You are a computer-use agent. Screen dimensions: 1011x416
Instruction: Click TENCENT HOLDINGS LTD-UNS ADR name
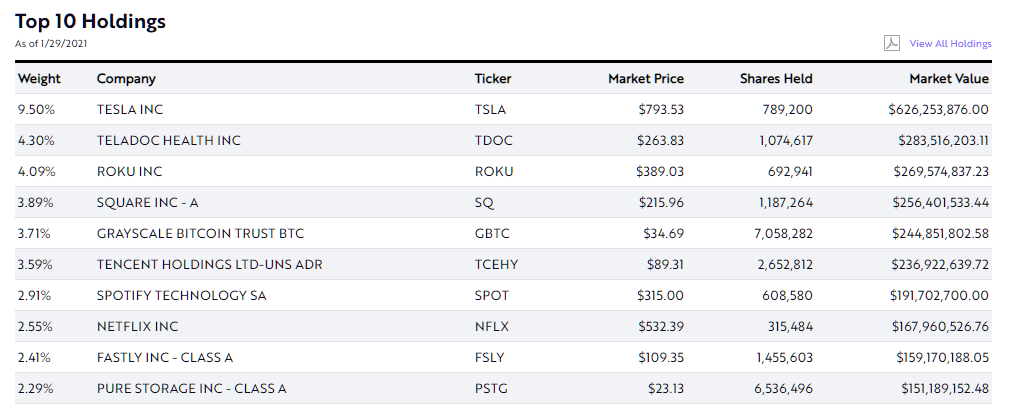[209, 265]
